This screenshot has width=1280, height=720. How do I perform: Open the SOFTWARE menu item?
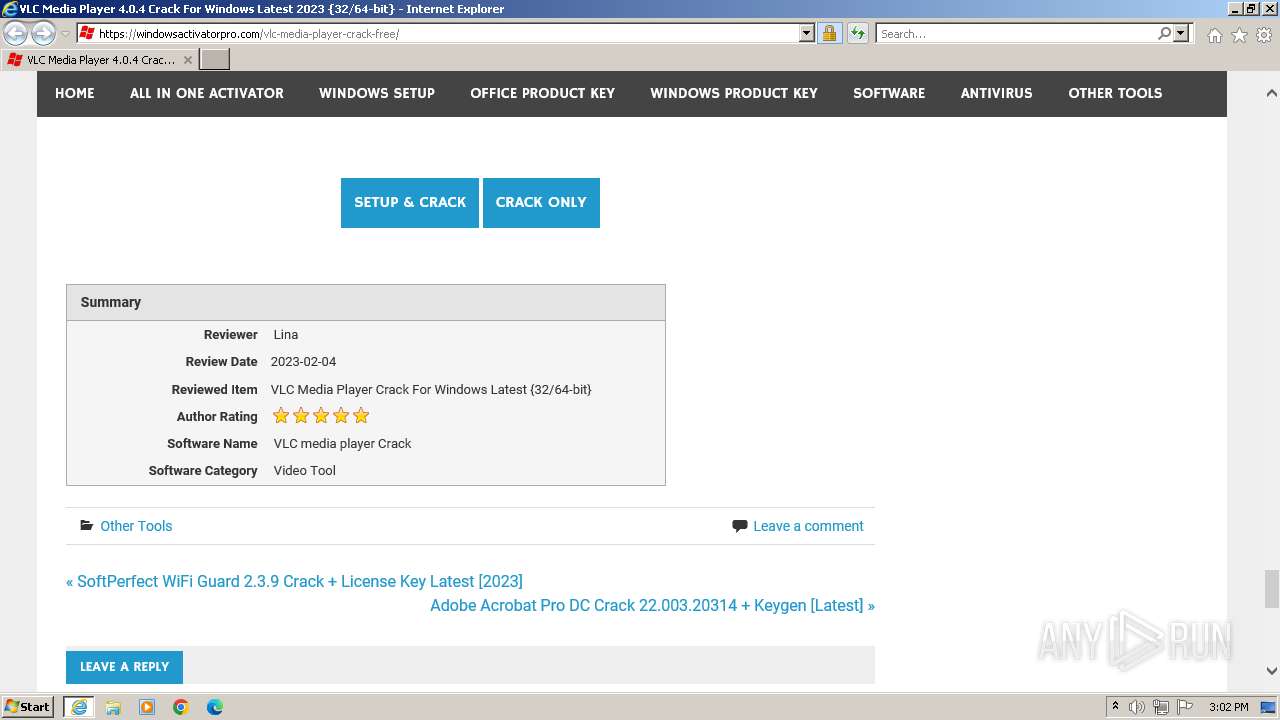coord(889,93)
